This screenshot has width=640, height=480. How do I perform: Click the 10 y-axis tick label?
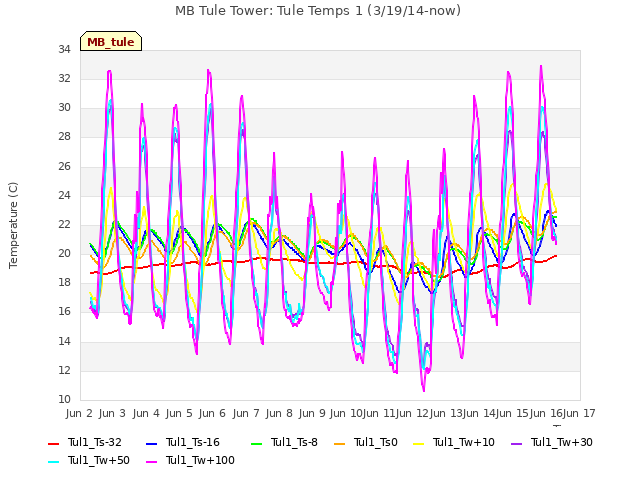click(64, 399)
